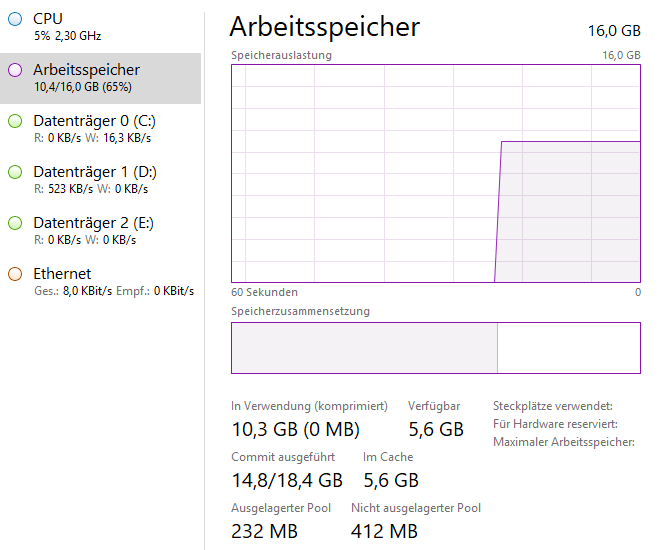Click the green Datenträger 2 (E:) circle icon
The image size is (660, 550).
point(15,223)
